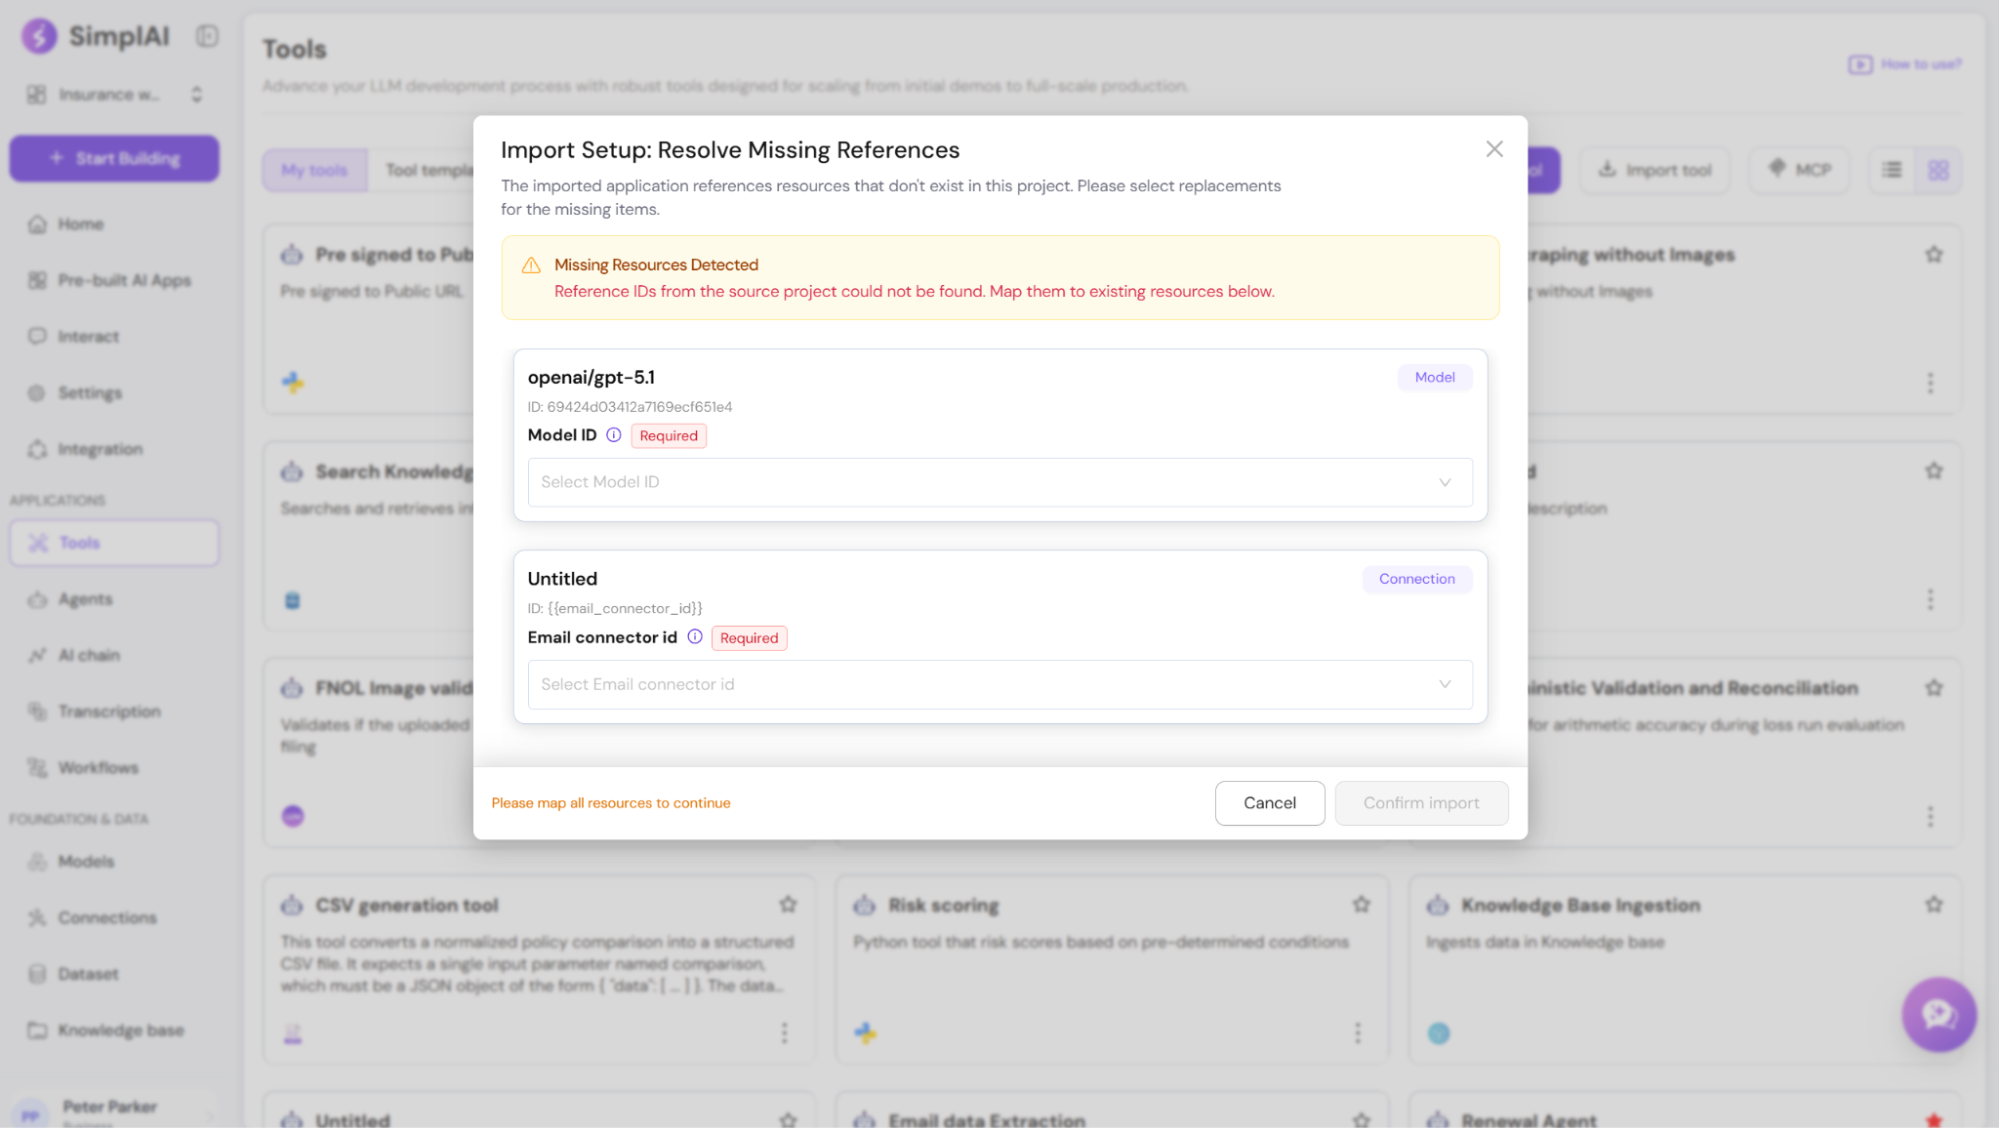
Task: Click the Connection tag on Untitled resource
Action: [1417, 579]
